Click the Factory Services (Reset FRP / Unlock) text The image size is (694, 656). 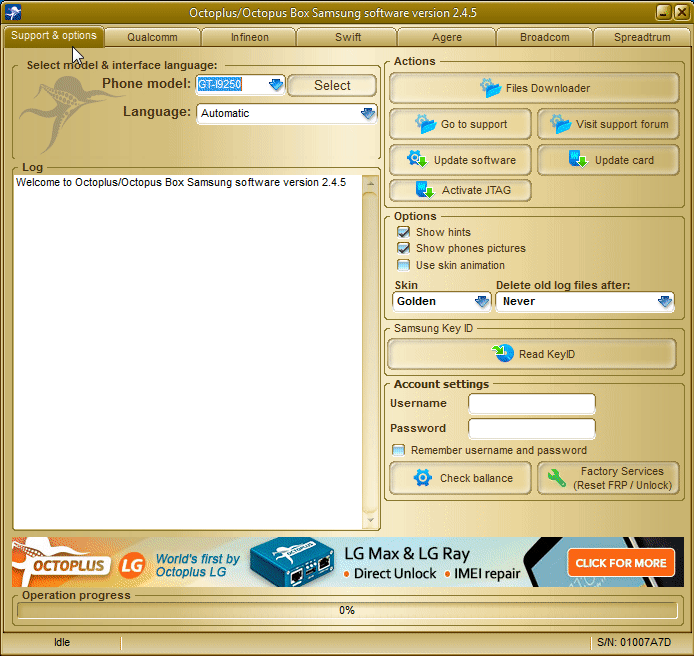622,478
